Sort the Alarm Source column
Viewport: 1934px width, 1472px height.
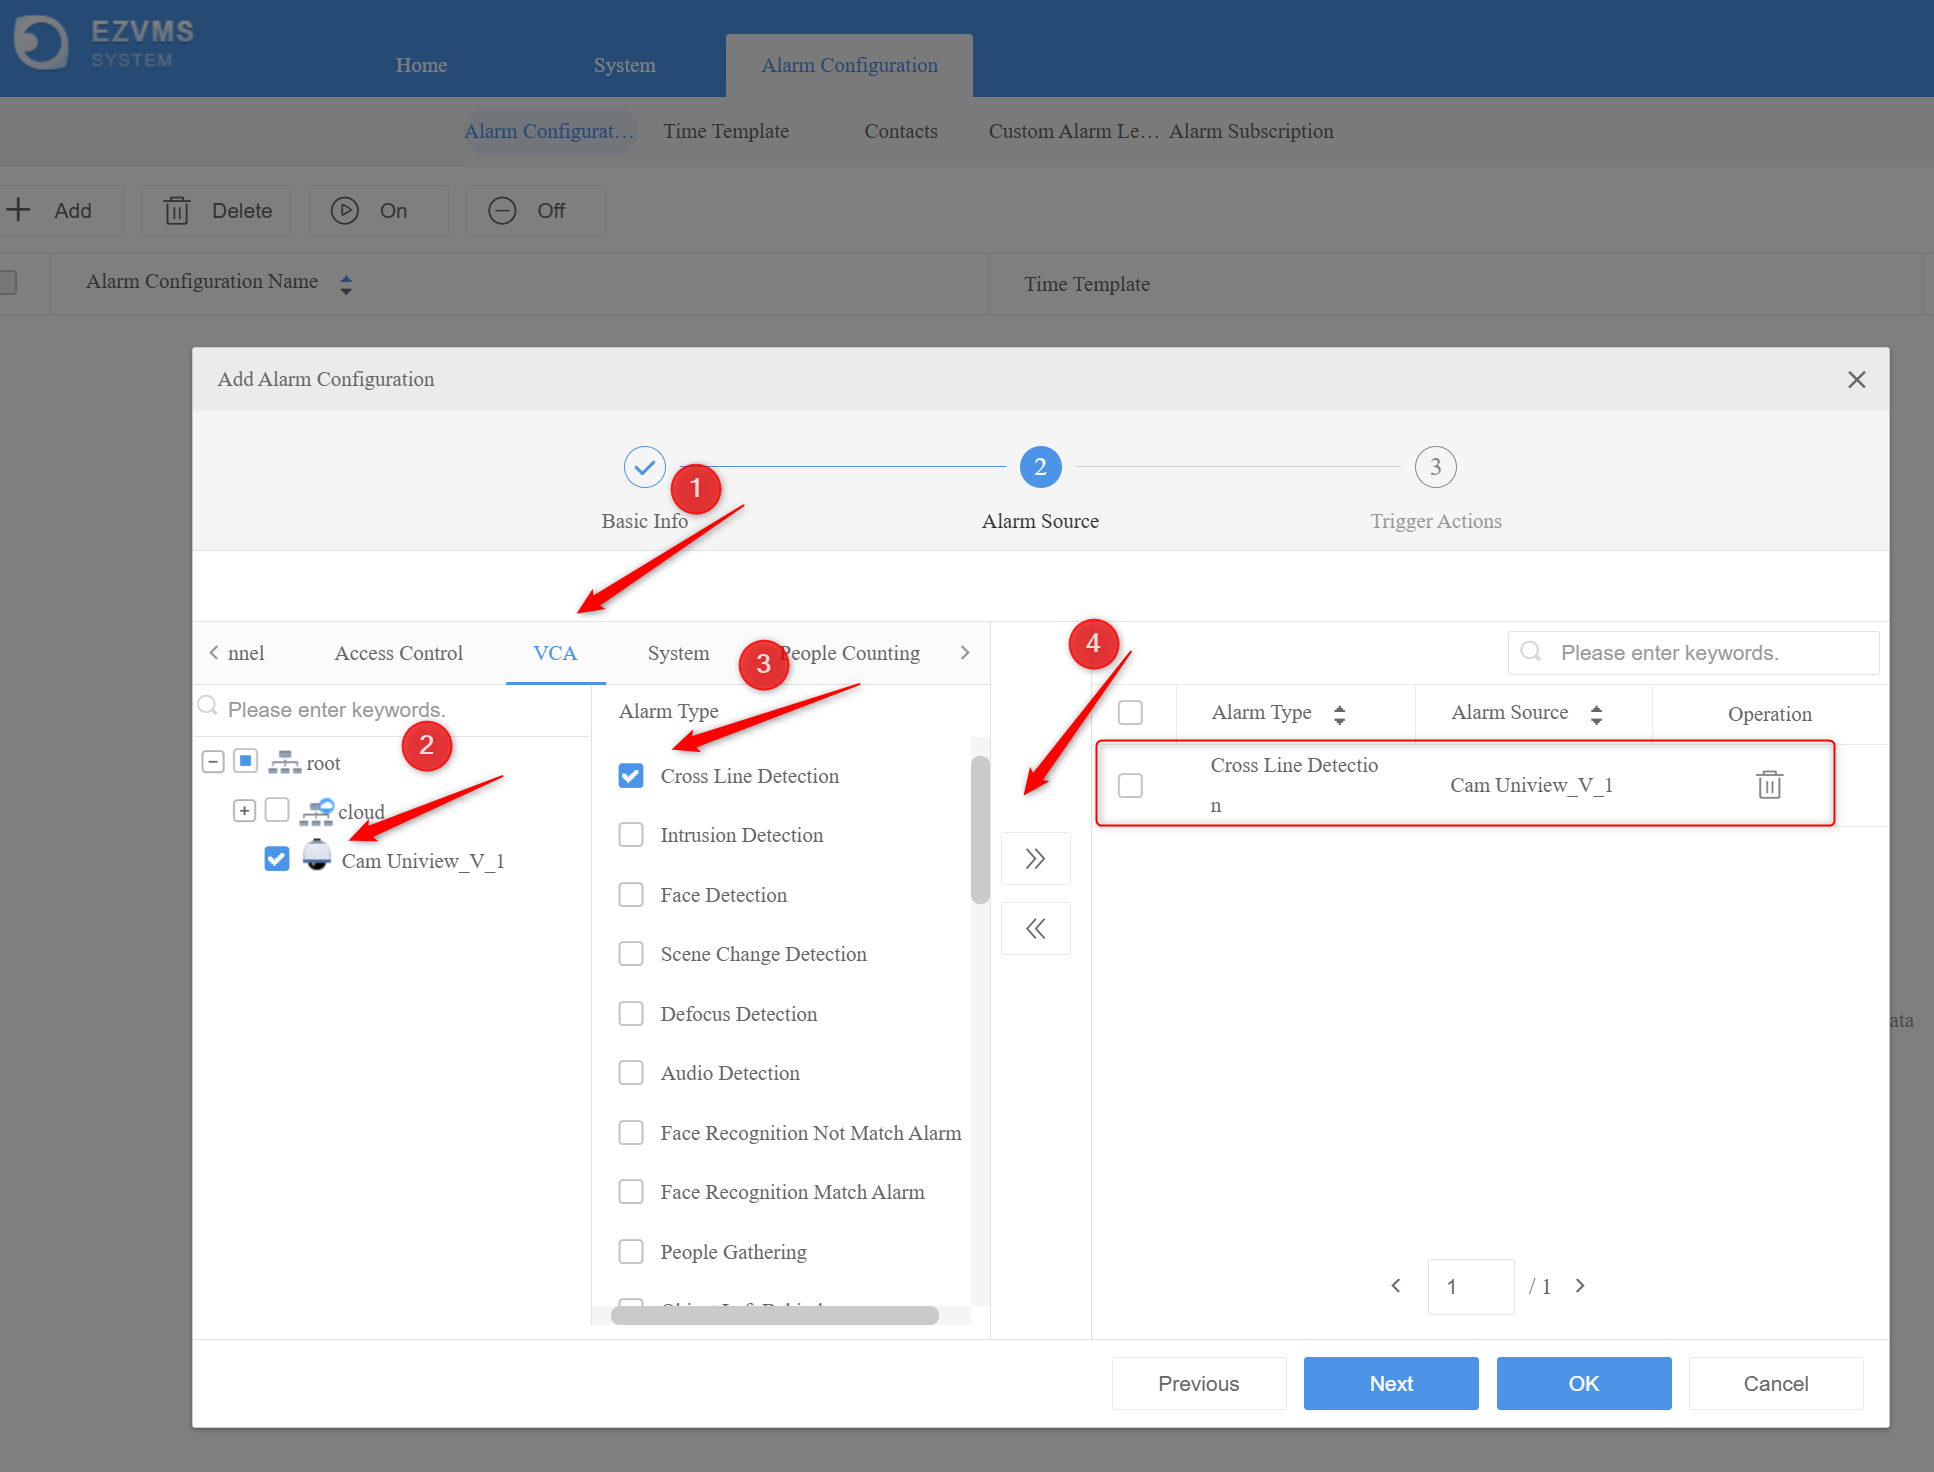(1596, 714)
